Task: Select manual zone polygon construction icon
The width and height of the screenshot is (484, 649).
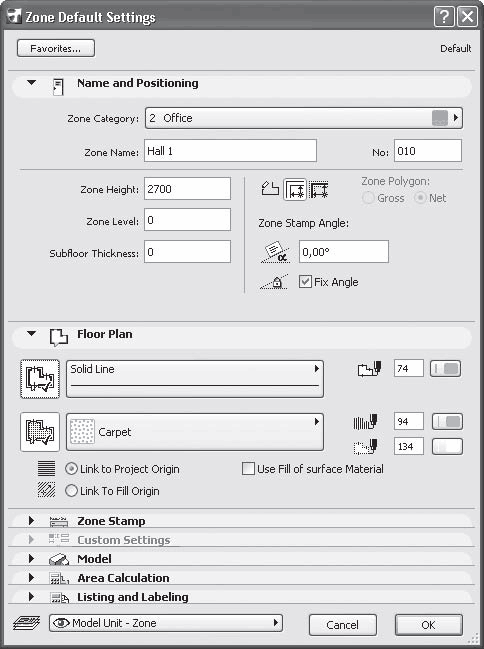Action: click(270, 189)
